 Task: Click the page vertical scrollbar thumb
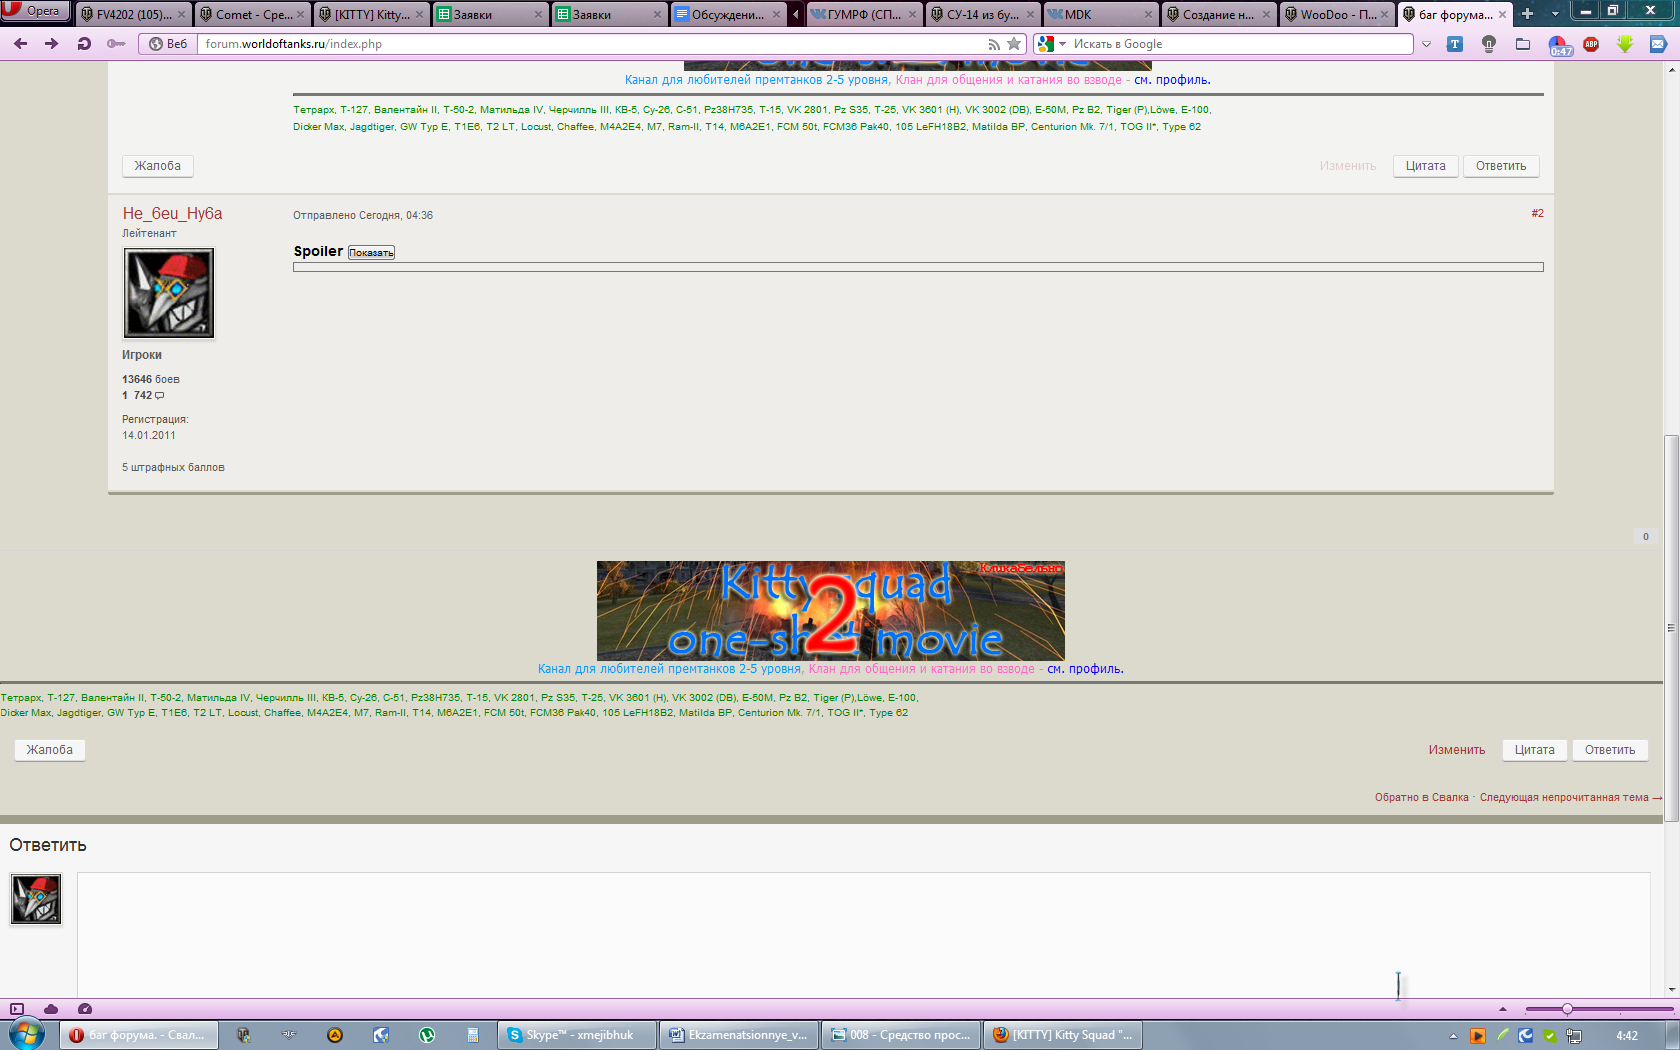pyautogui.click(x=1671, y=628)
